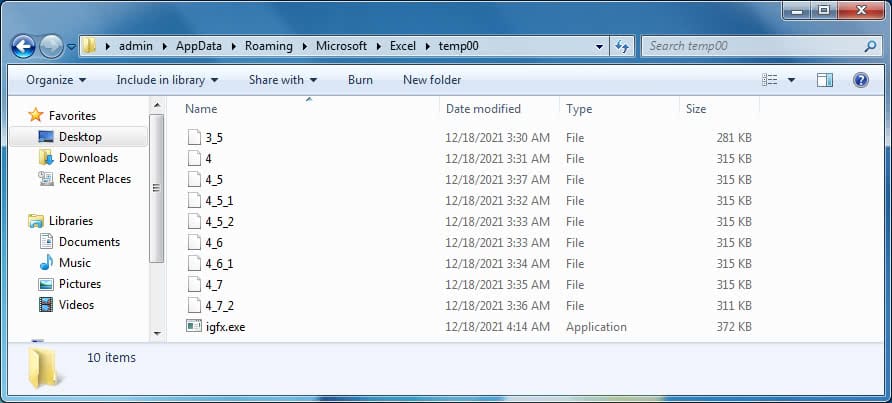Click the 10 items details pane label
This screenshot has width=892, height=403.
coord(112,358)
